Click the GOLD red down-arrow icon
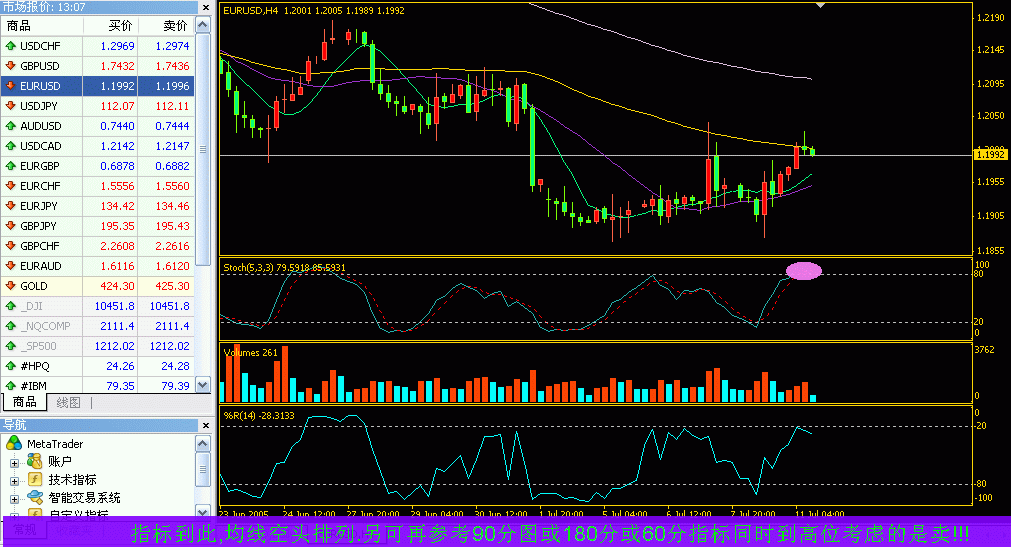 pyautogui.click(x=10, y=286)
